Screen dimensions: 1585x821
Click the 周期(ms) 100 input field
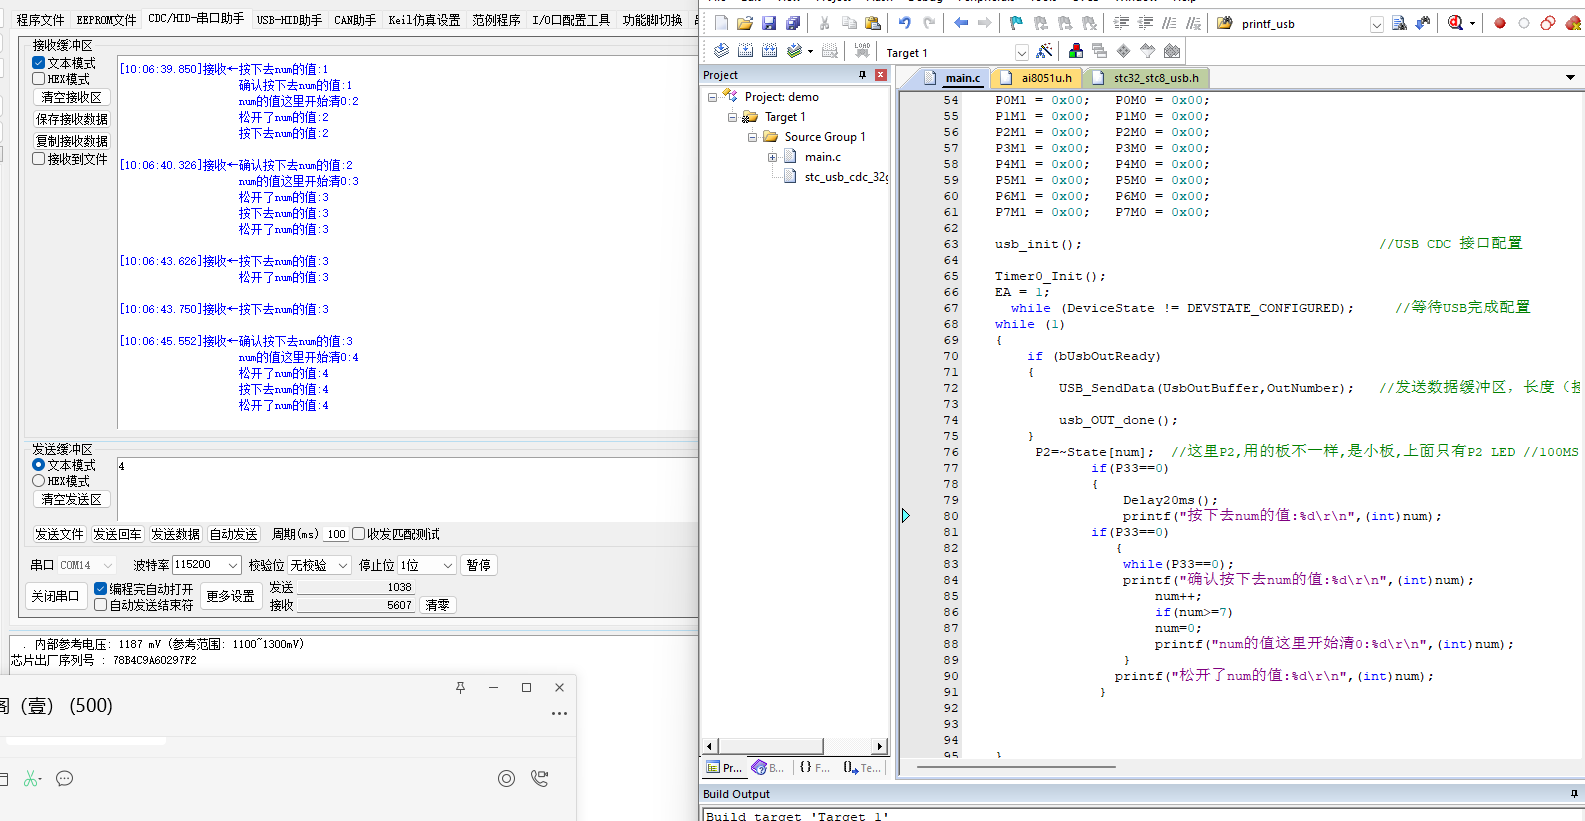tap(336, 534)
